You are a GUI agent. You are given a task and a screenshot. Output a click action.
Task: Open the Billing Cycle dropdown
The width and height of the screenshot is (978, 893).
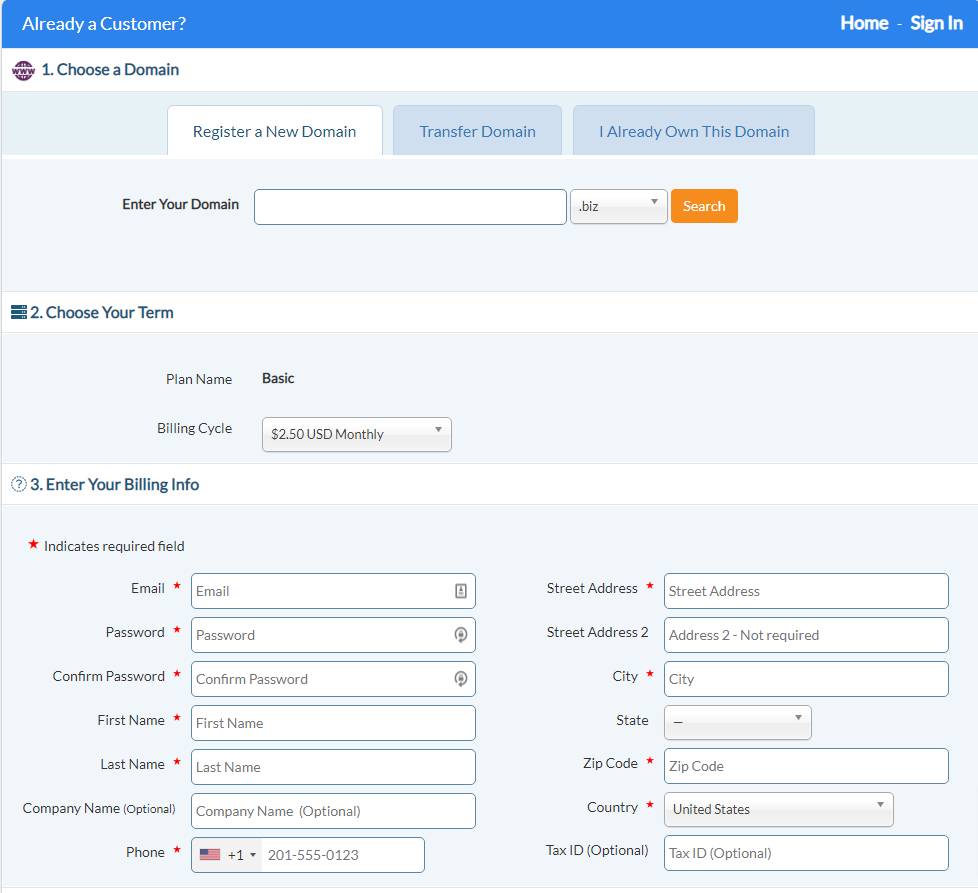click(357, 434)
